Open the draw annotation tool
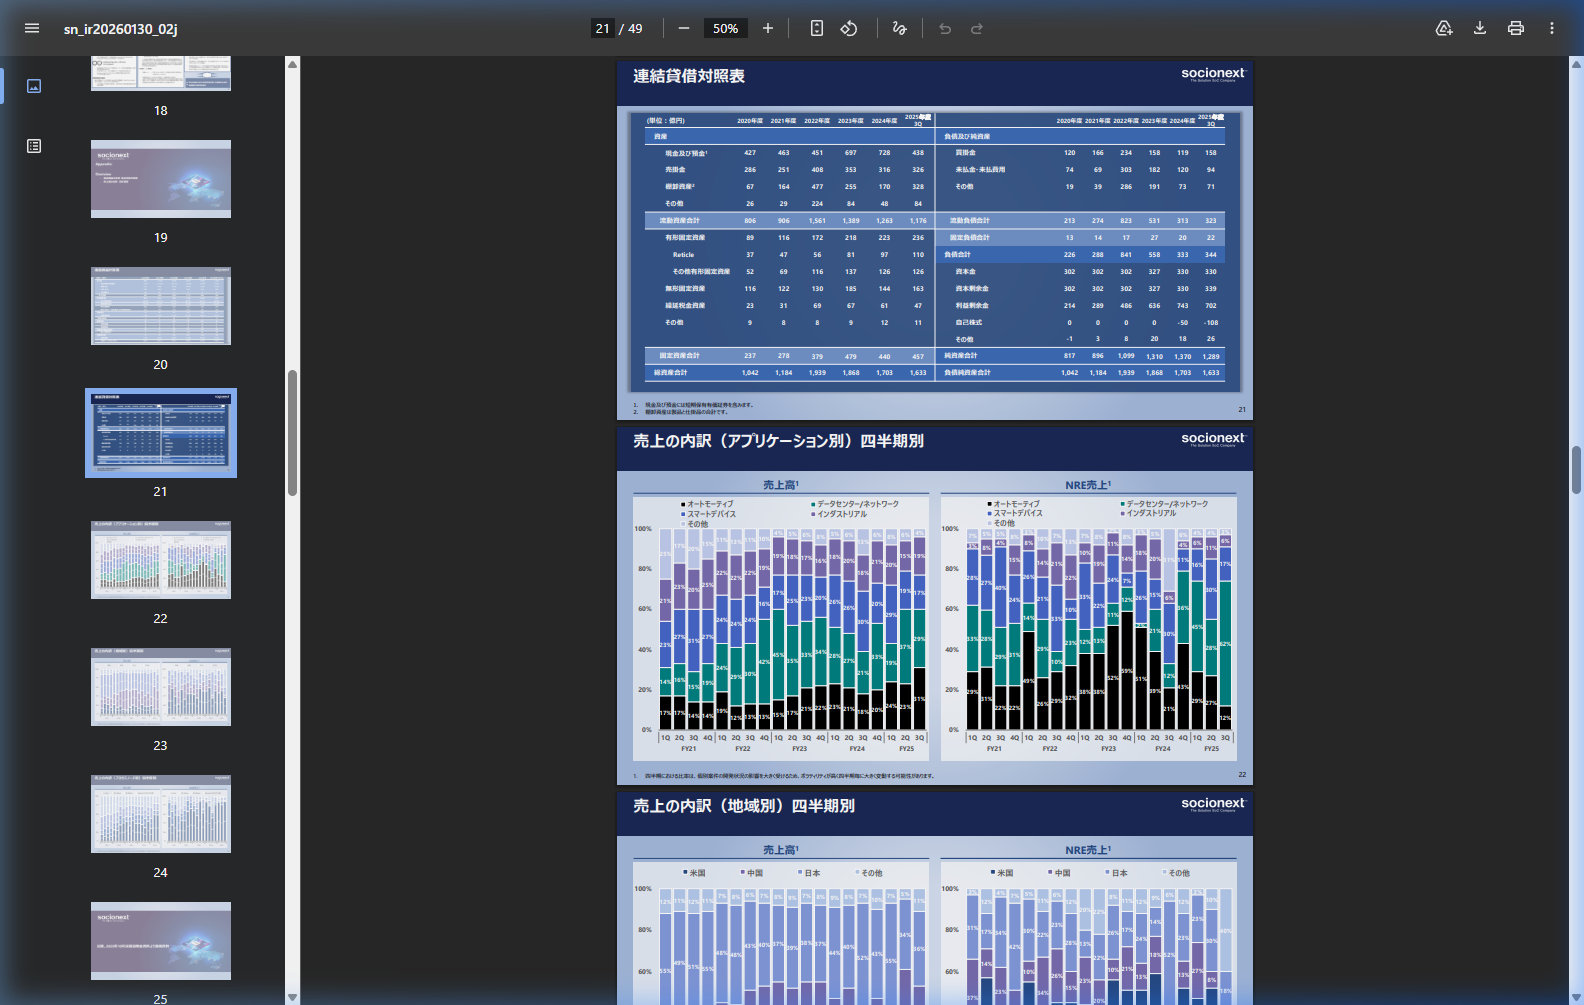This screenshot has height=1005, width=1584. [899, 28]
